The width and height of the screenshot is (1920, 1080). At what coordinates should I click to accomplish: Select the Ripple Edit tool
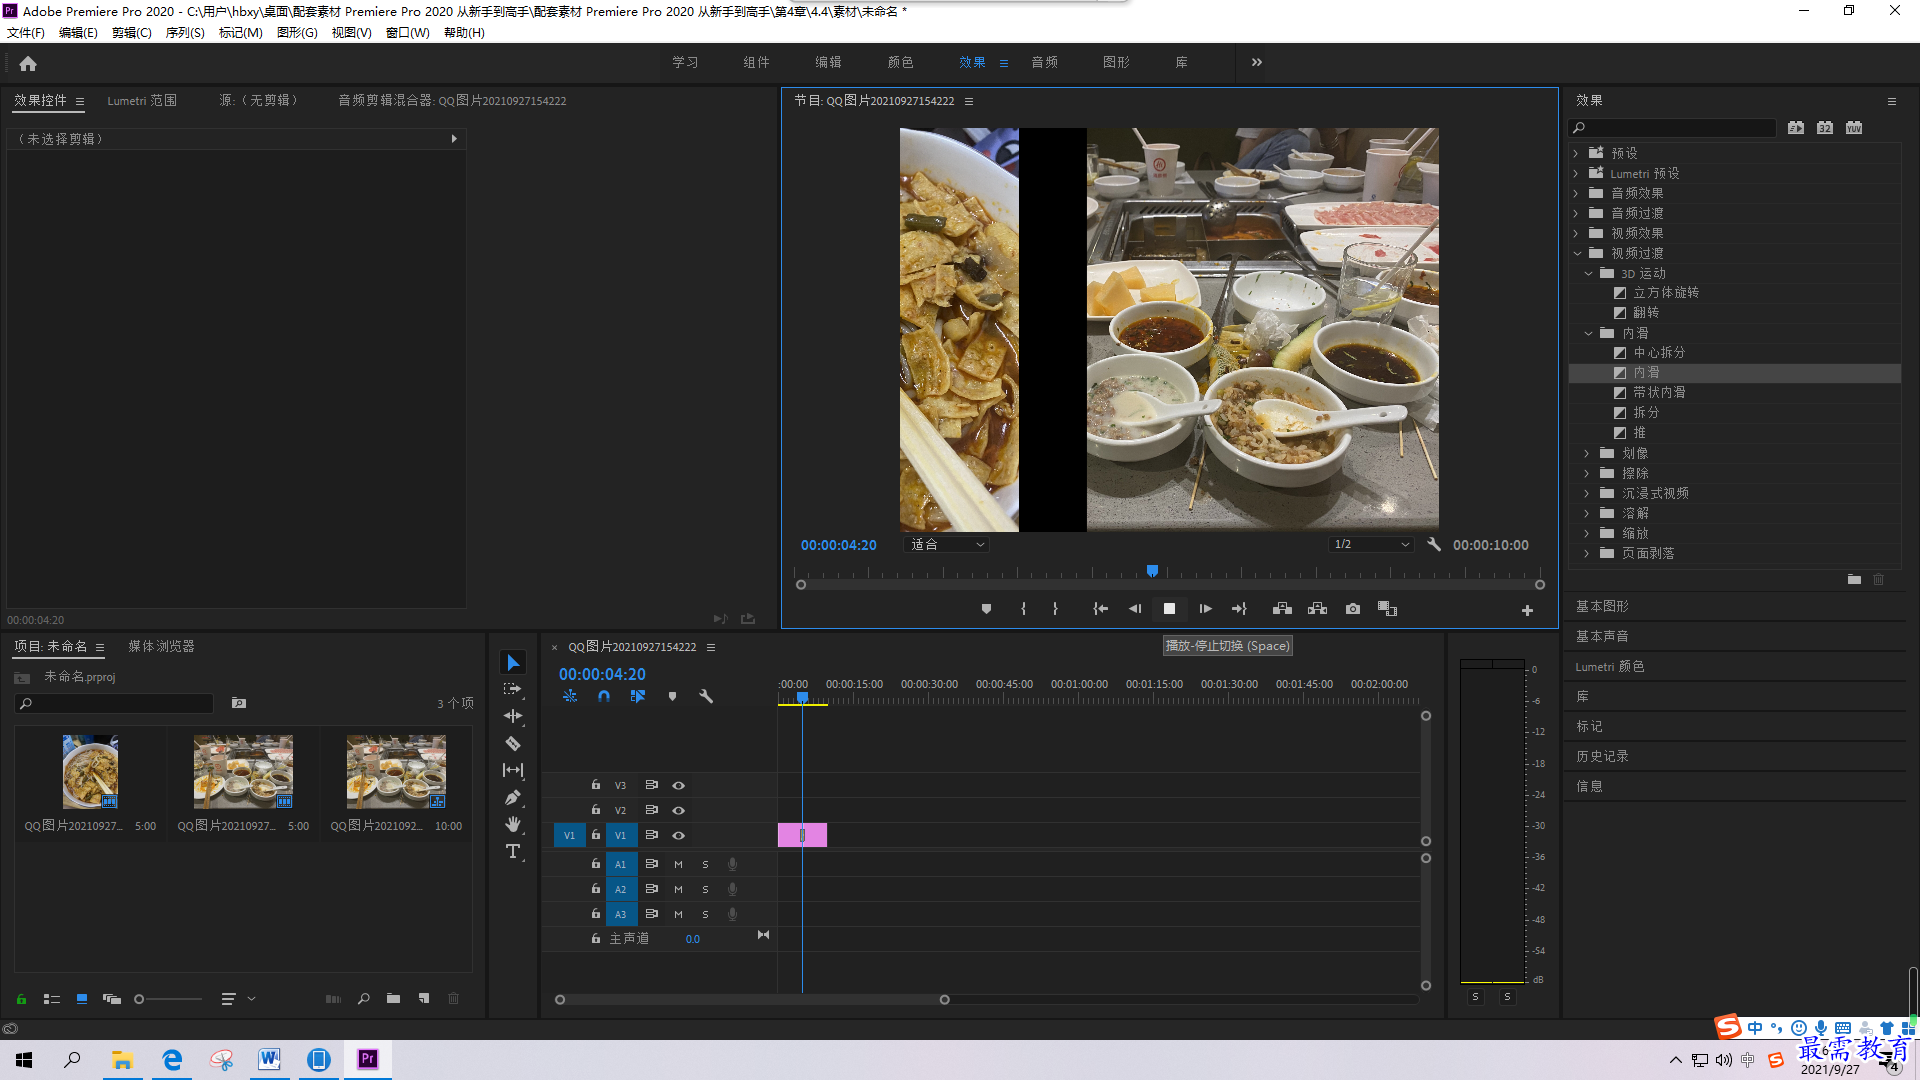513,716
